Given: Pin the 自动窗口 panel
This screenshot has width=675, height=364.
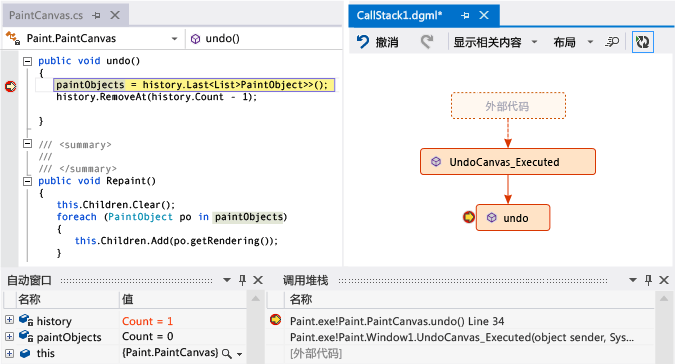Looking at the screenshot, I should click(x=242, y=281).
